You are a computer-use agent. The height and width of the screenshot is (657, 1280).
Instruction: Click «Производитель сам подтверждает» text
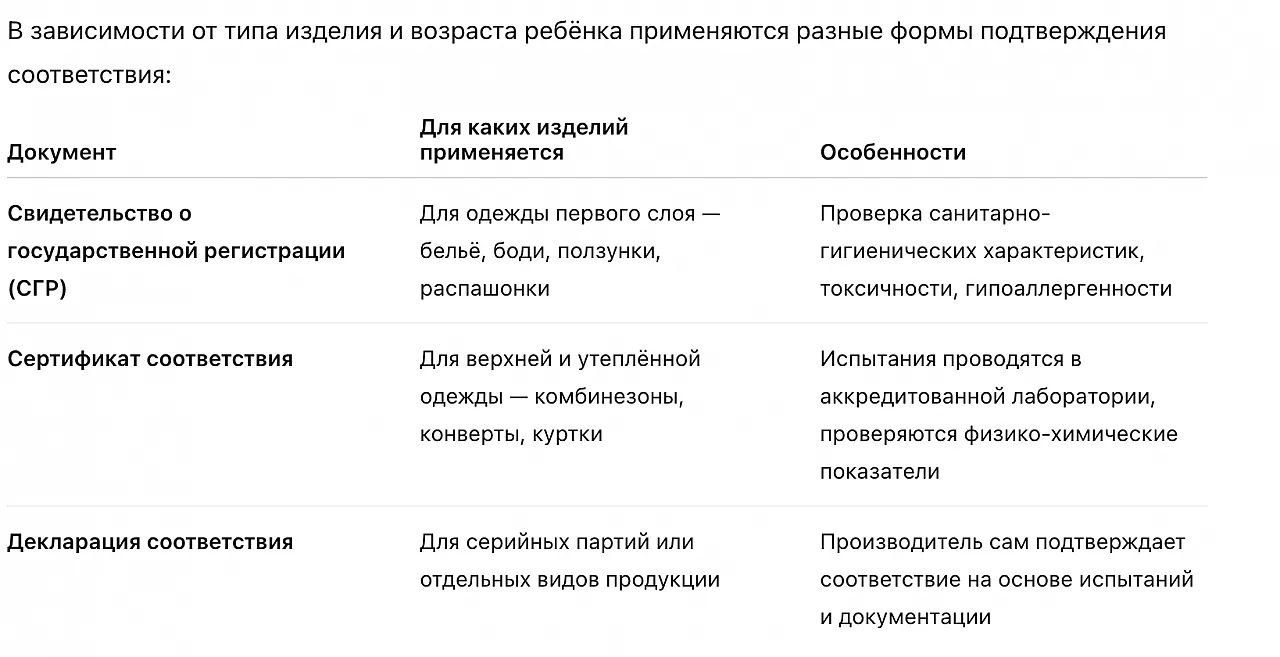point(1002,542)
